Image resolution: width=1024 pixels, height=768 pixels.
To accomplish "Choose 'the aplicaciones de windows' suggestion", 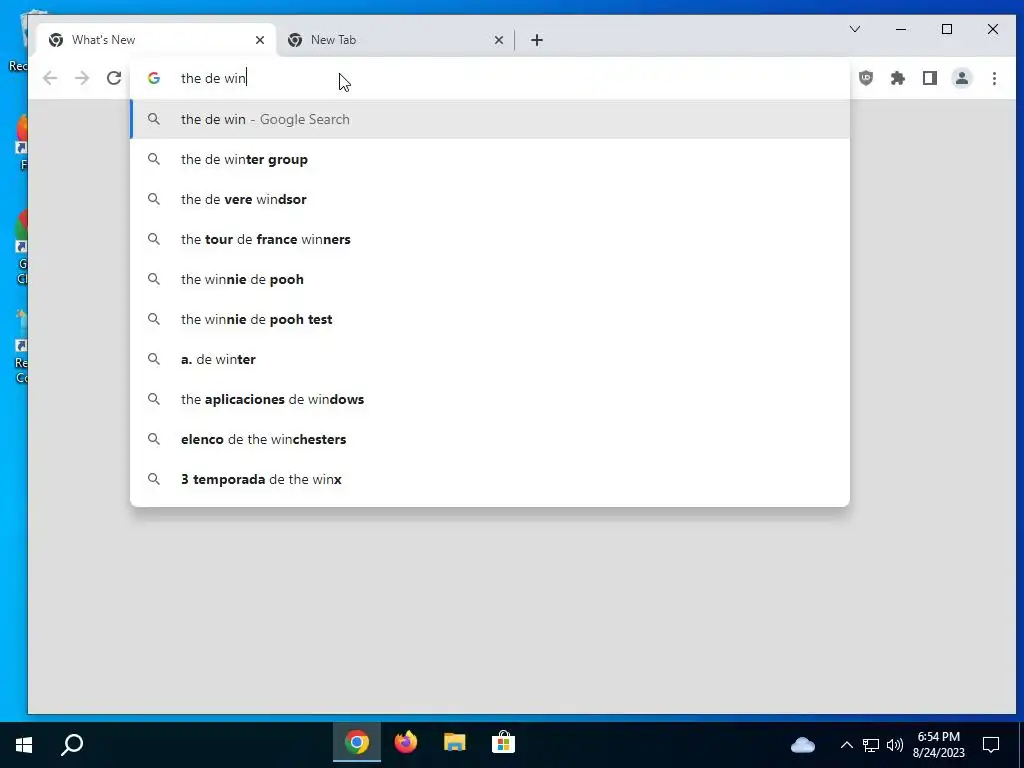I will [x=490, y=399].
